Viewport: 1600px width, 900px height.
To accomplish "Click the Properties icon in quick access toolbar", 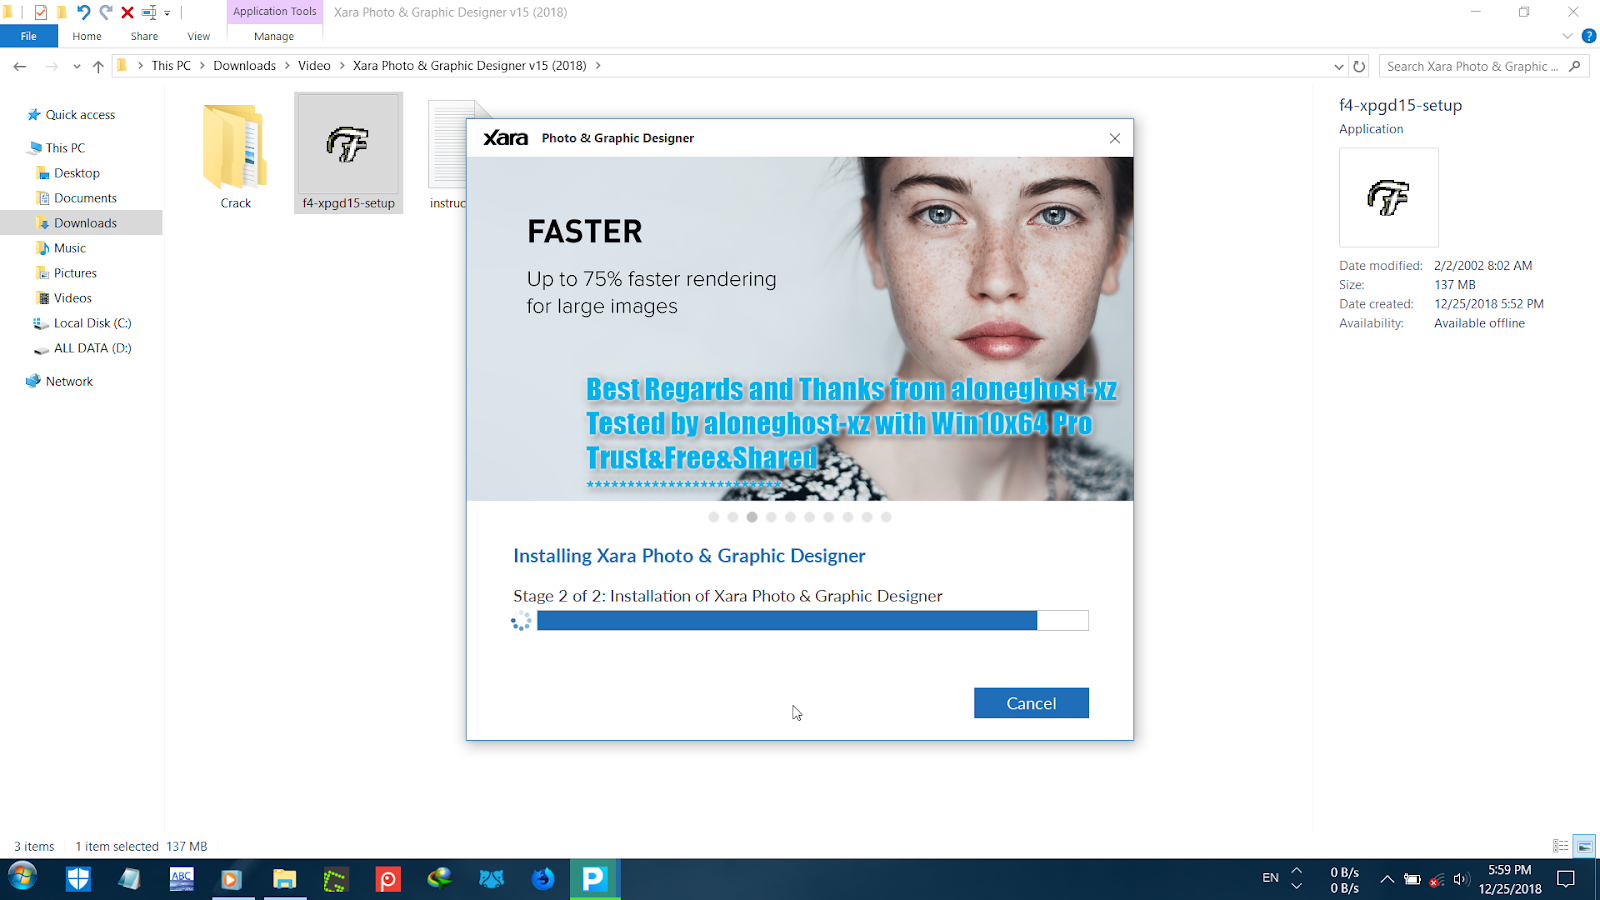I will (41, 12).
